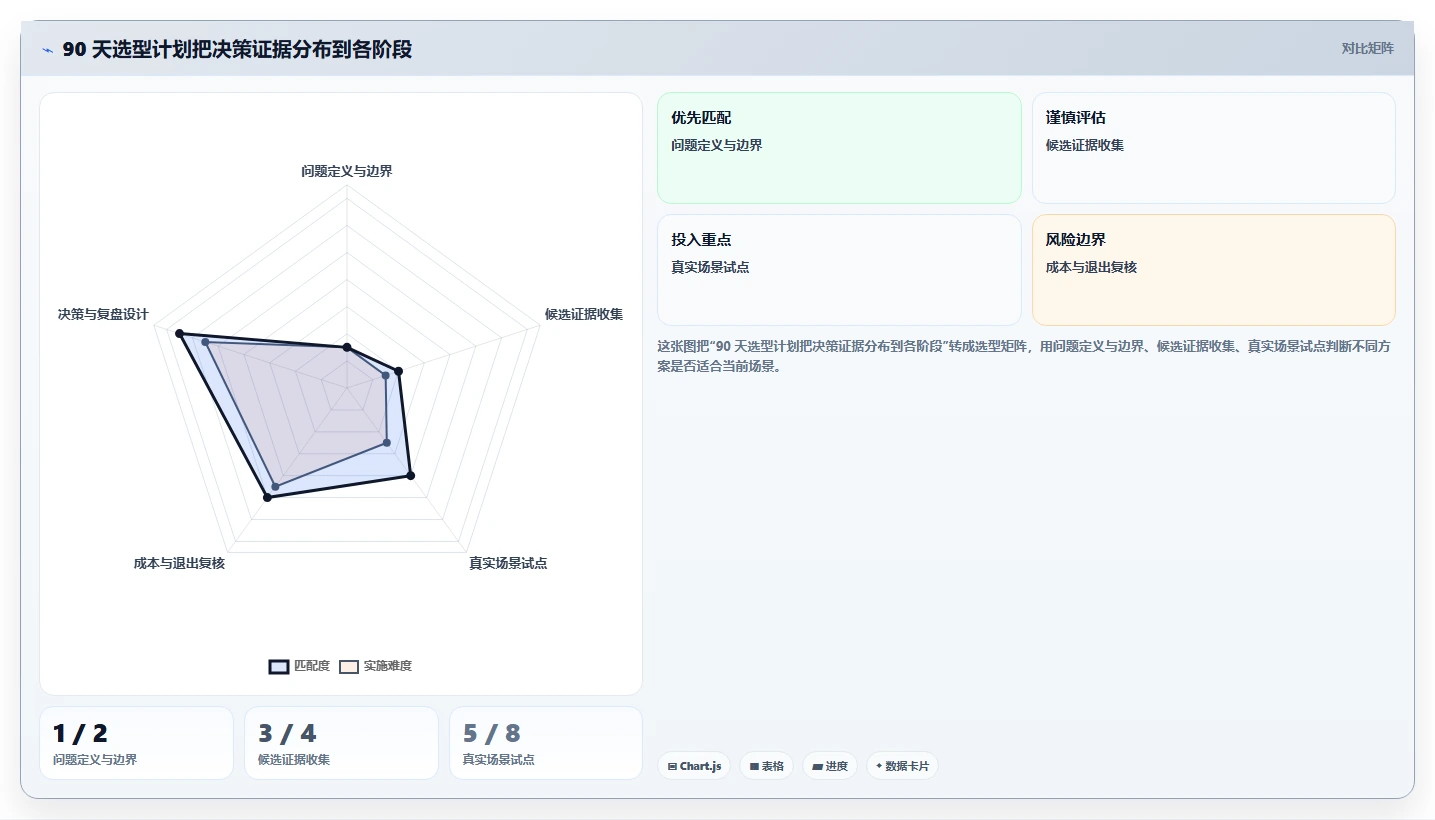Toggle the 实施难度 legend item

[x=375, y=666]
